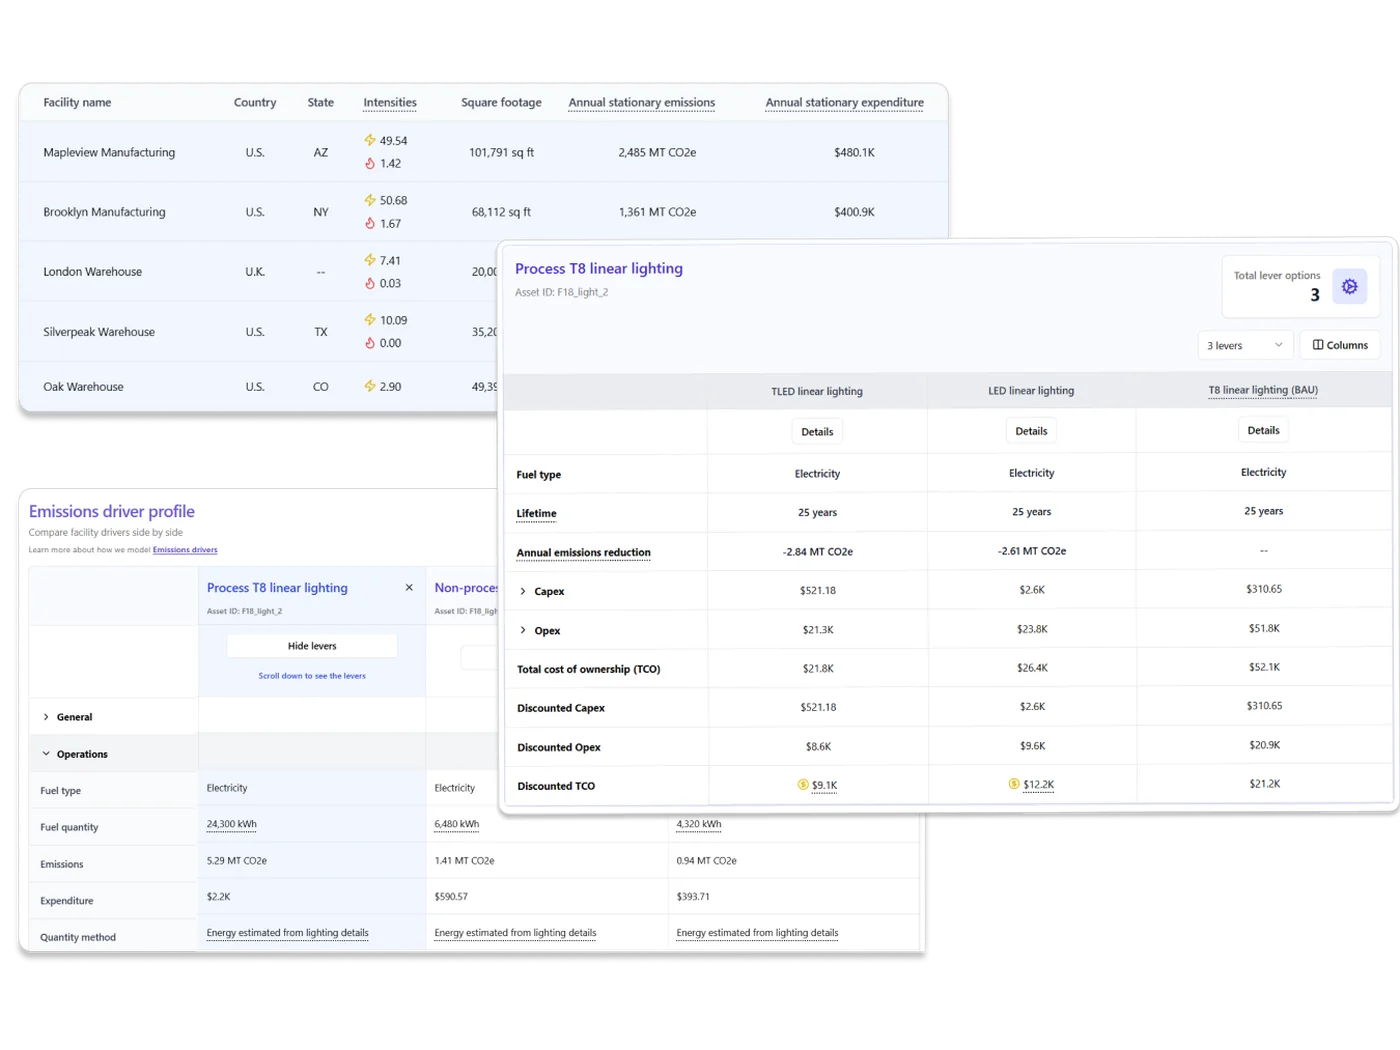
Task: Click the Hide levers button
Action: tap(311, 645)
